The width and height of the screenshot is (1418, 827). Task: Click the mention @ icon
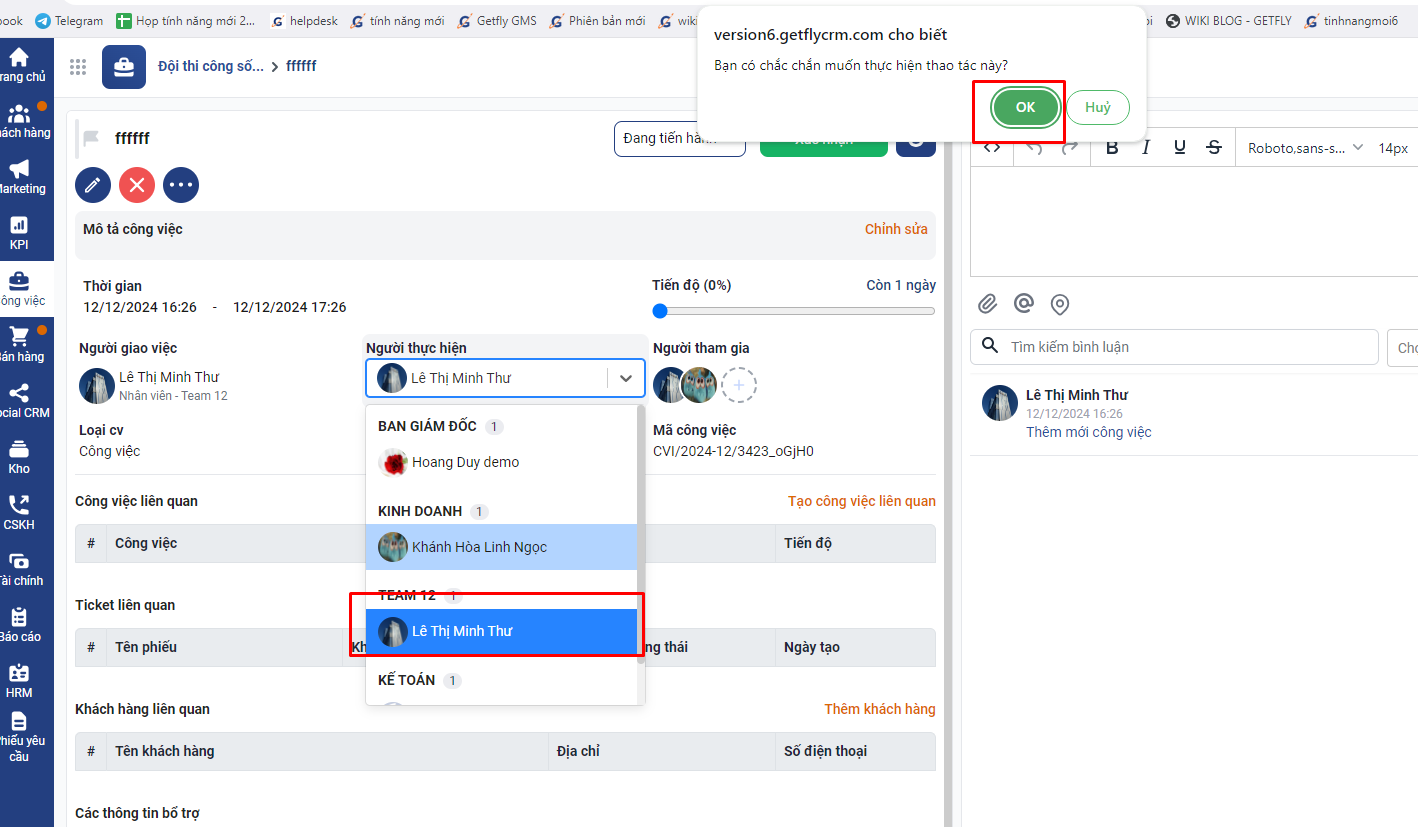pyautogui.click(x=1023, y=304)
